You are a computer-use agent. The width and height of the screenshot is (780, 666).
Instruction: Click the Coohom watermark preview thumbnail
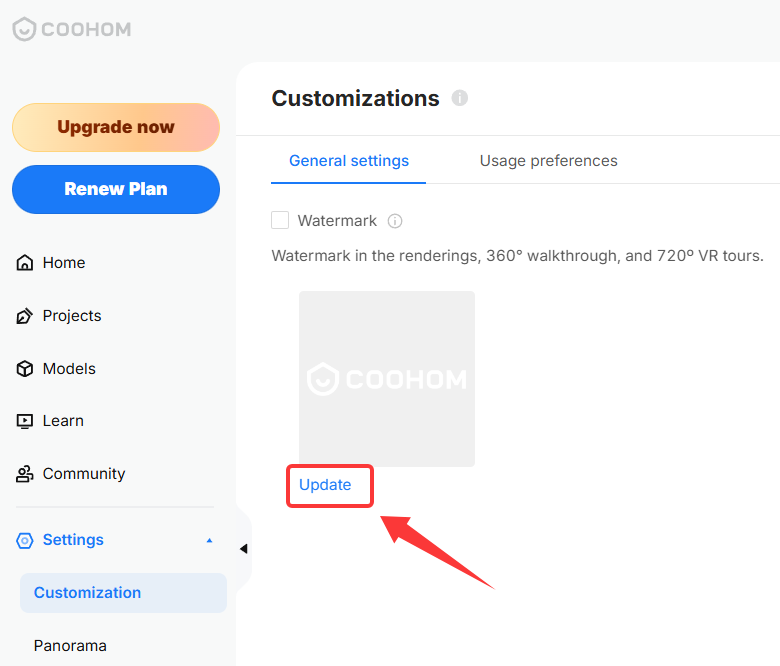(x=387, y=379)
